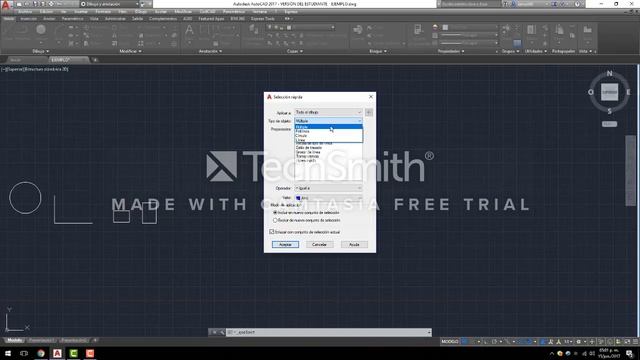Viewport: 640px width, 360px height.
Task: Click the green Camtasia taskbar icon
Action: [x=73, y=353]
